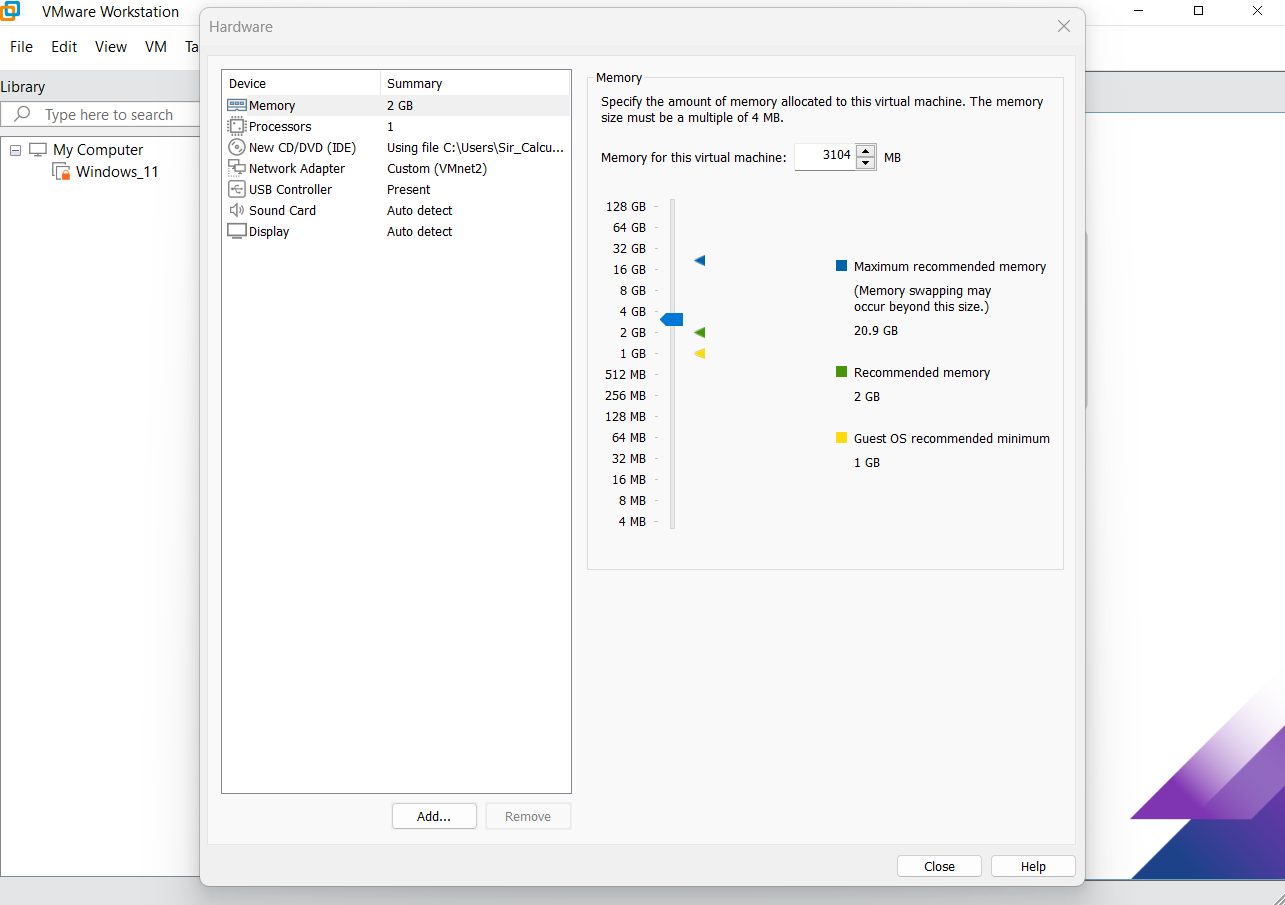This screenshot has width=1285, height=905.
Task: Click the Sound Card speaker icon
Action: coord(237,210)
